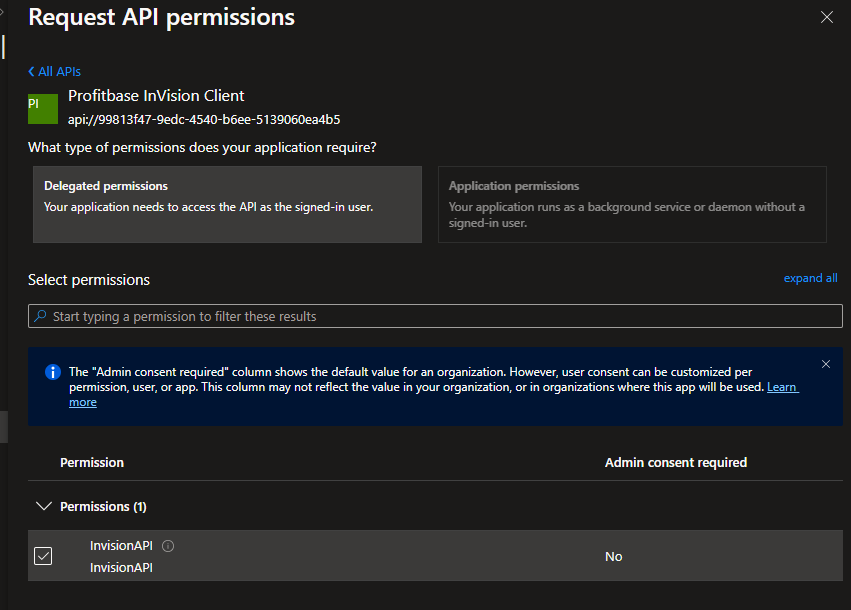Uncheck the InvisionAPI permission checkbox
851x610 pixels.
[x=43, y=556]
